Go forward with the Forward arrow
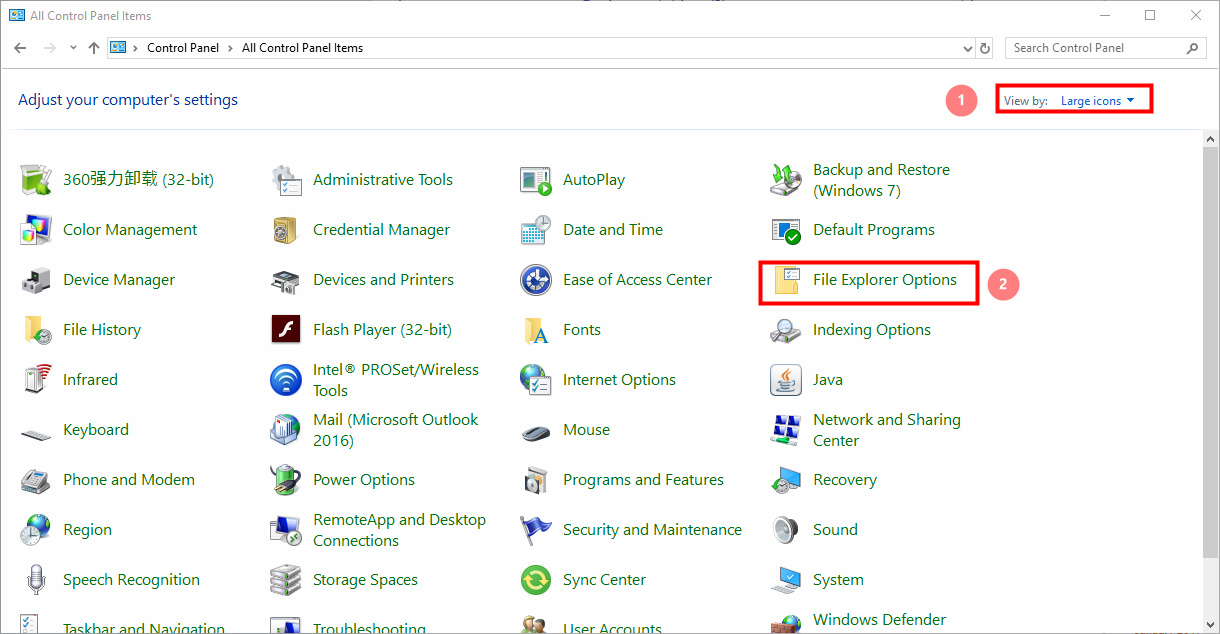1220x634 pixels. coord(50,48)
